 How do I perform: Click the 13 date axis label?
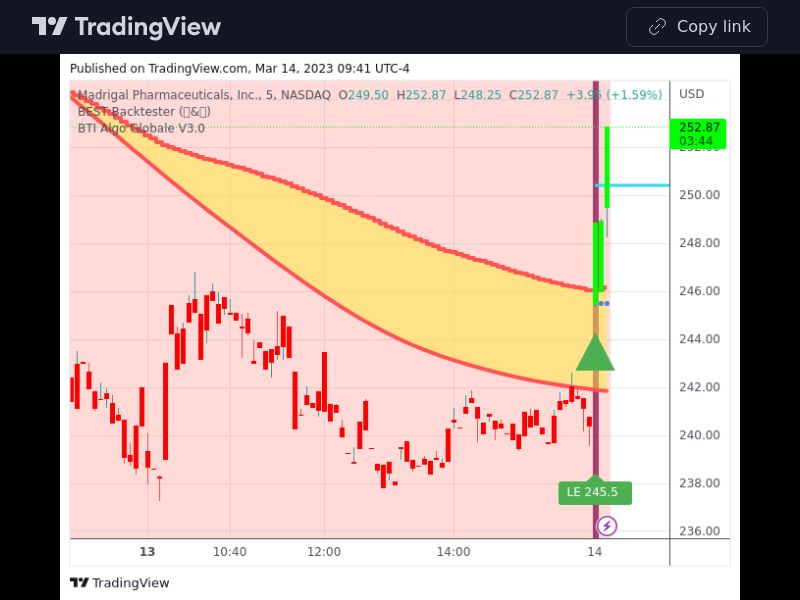147,552
